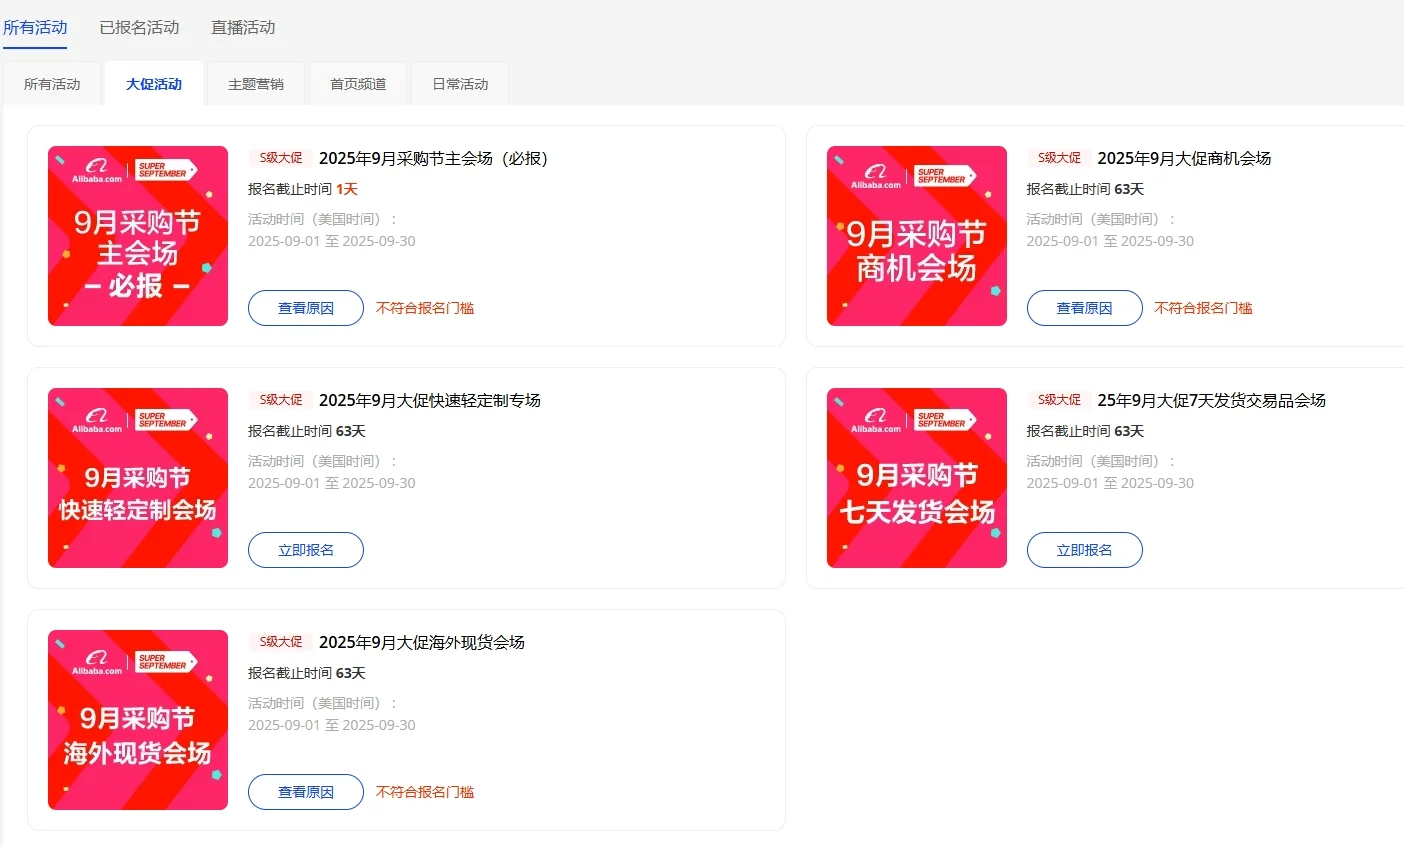Click 立即报名 for 7天发货交易品会场
Screen dimensions: 1404x847
pyautogui.click(x=1084, y=549)
